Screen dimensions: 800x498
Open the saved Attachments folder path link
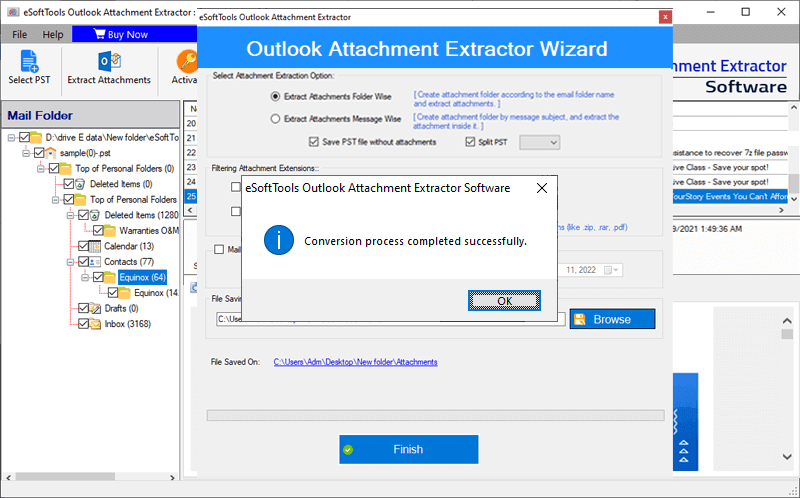[356, 362]
